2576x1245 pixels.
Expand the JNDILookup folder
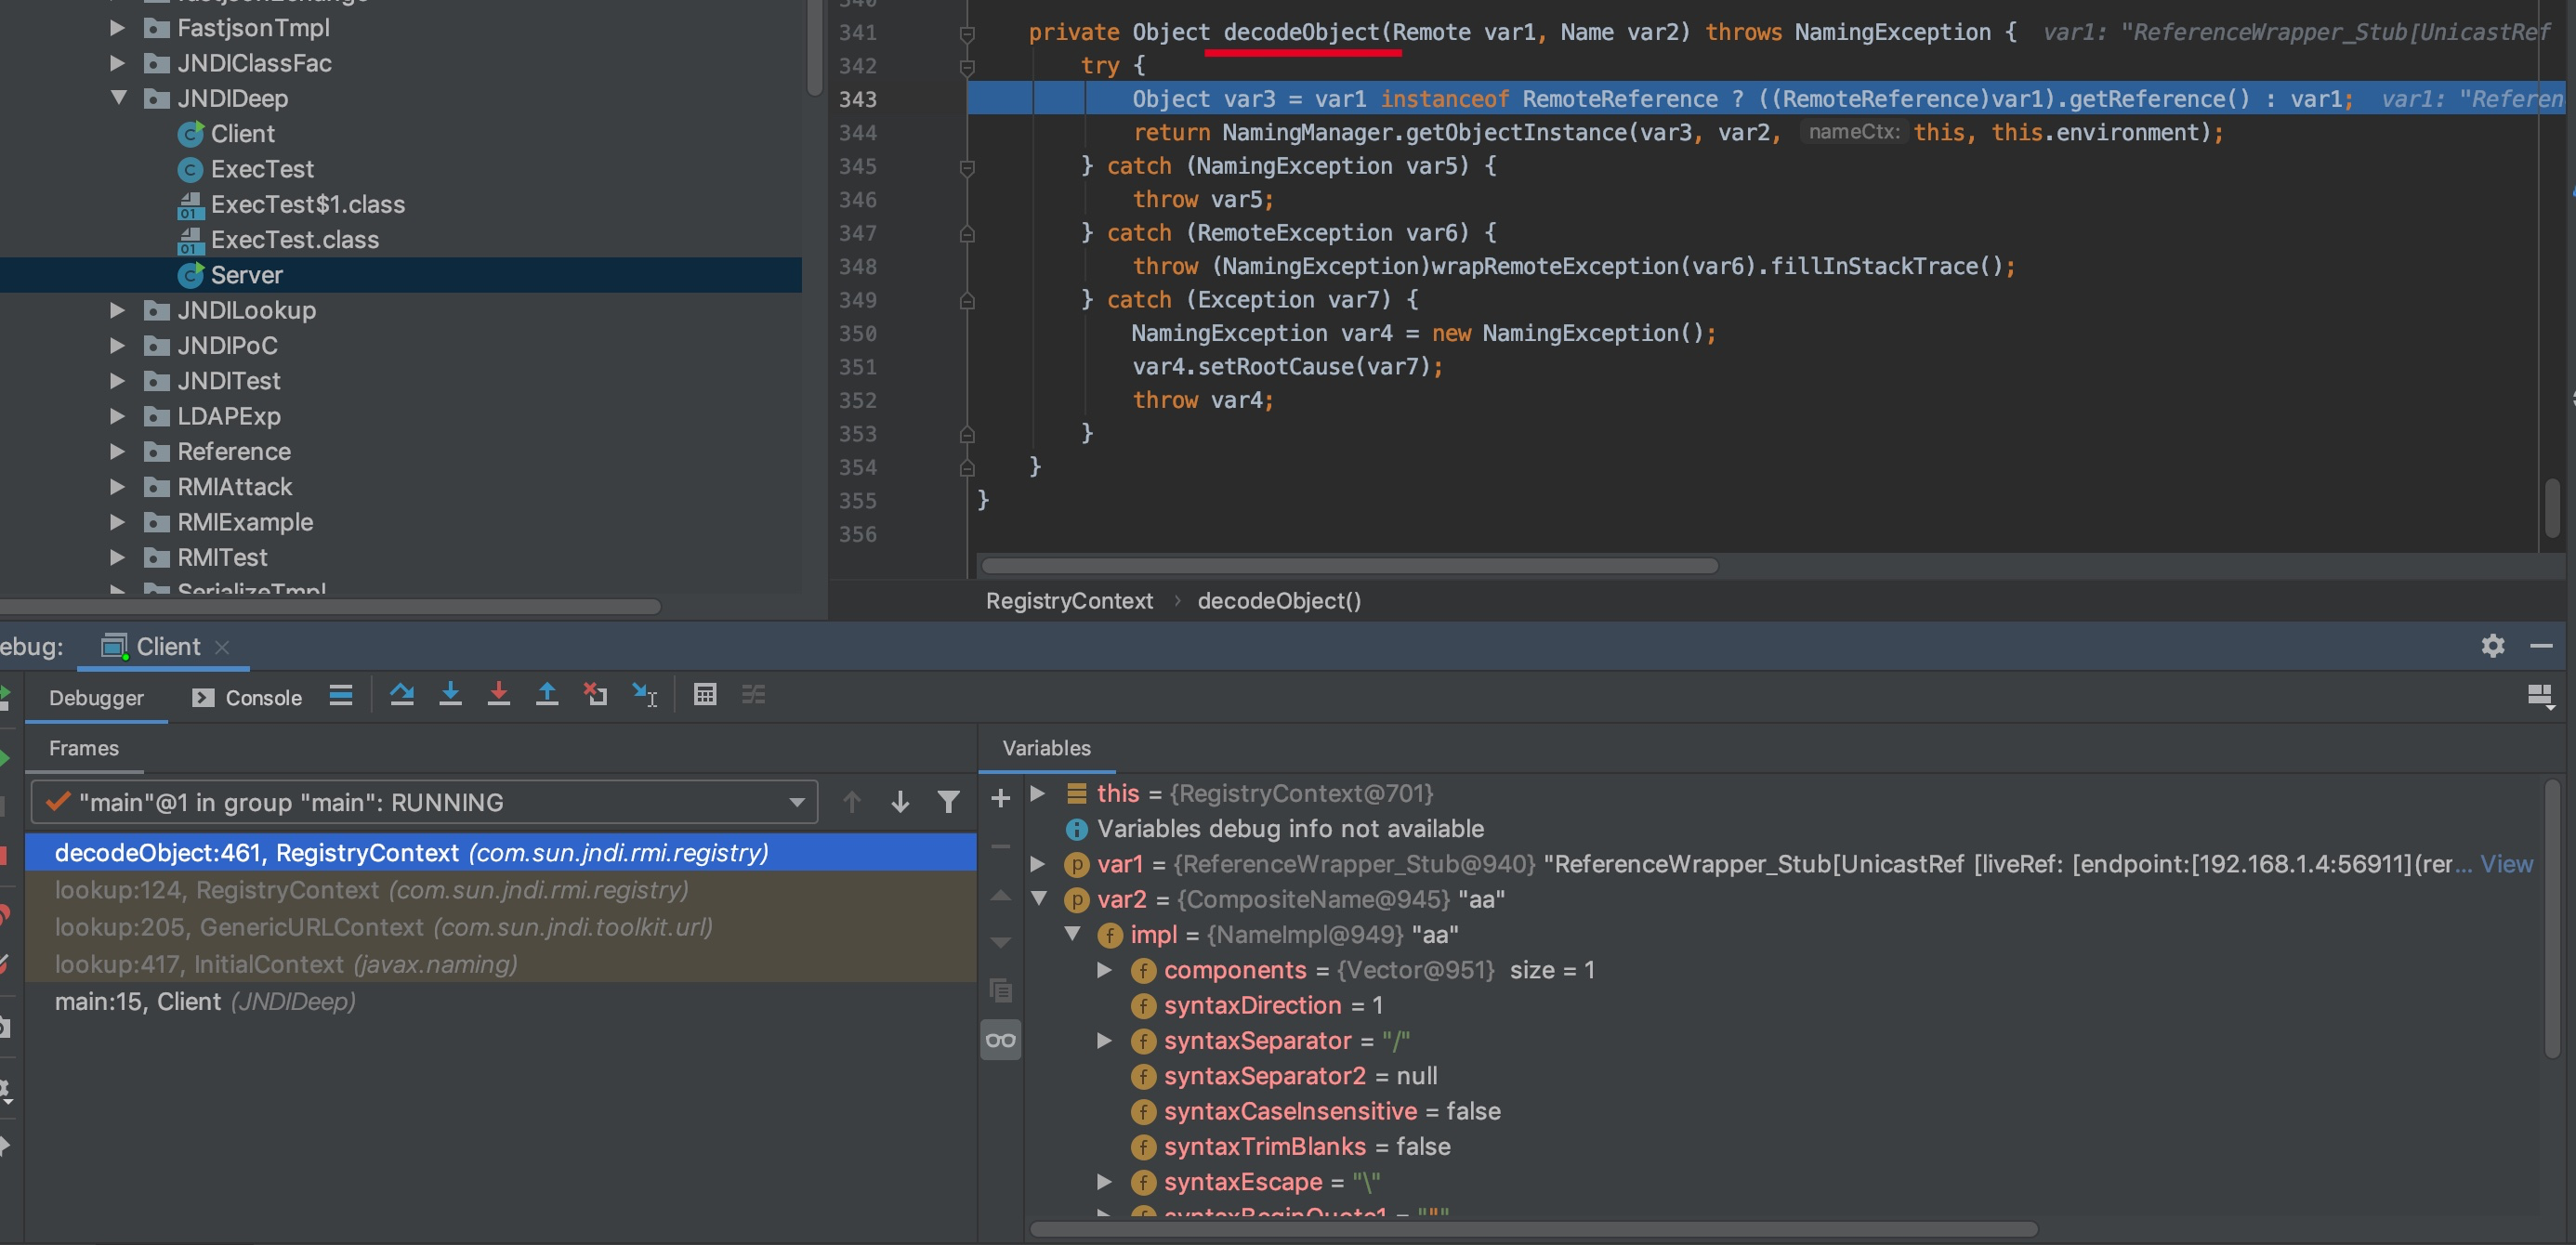(117, 310)
